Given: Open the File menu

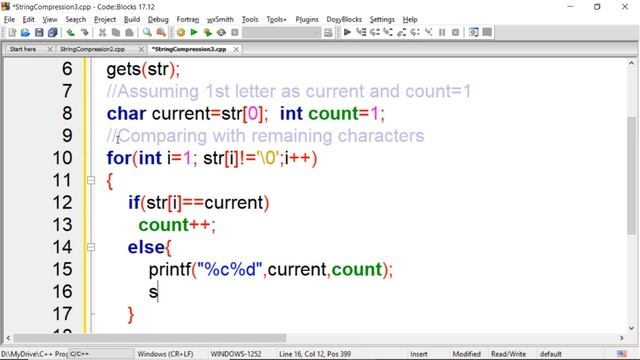Looking at the screenshot, I should click(9, 19).
